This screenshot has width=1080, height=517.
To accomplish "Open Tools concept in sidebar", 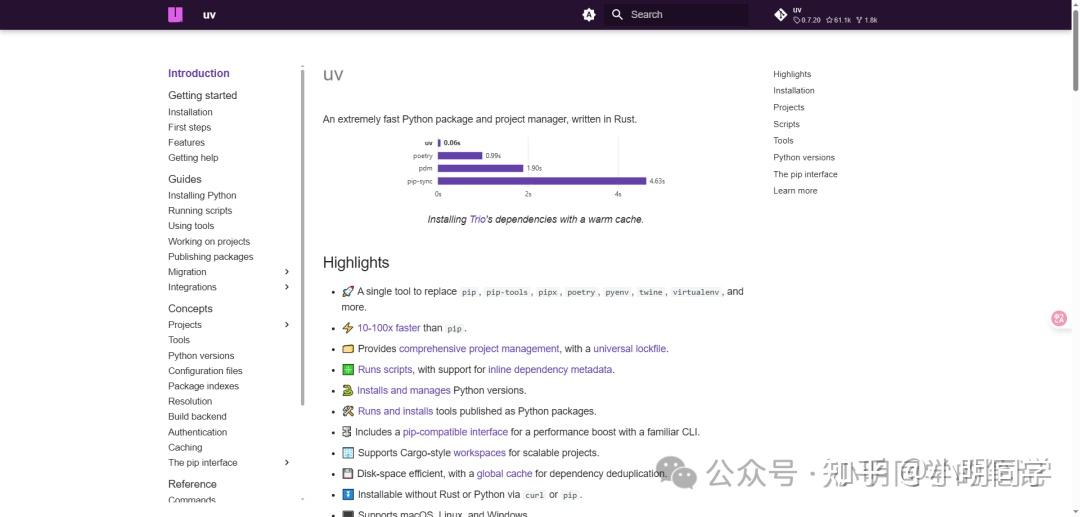I will point(179,340).
